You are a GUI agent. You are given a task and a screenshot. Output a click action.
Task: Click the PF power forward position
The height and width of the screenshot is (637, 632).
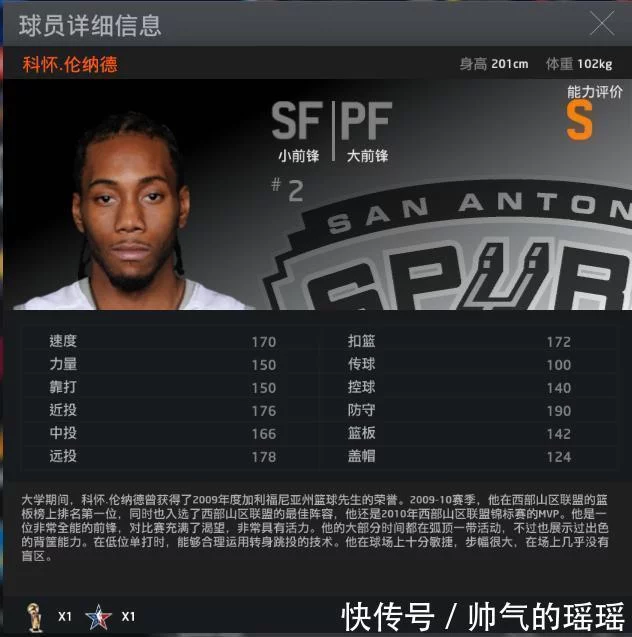click(367, 132)
